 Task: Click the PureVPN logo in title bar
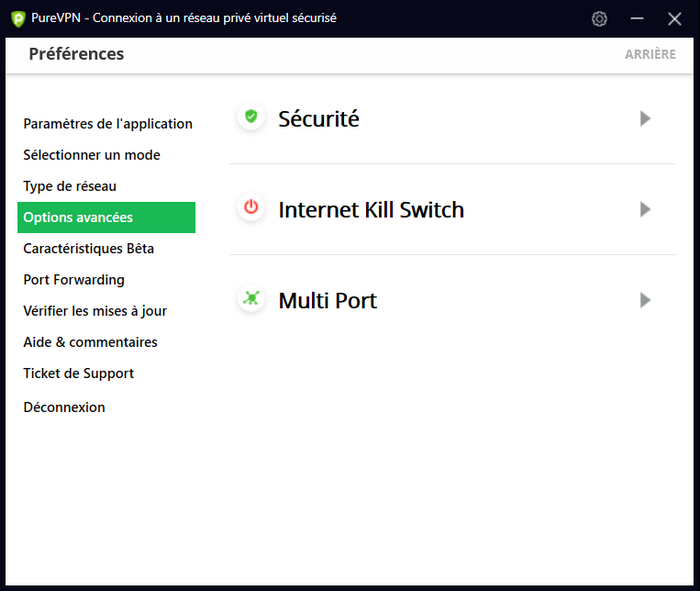point(18,19)
